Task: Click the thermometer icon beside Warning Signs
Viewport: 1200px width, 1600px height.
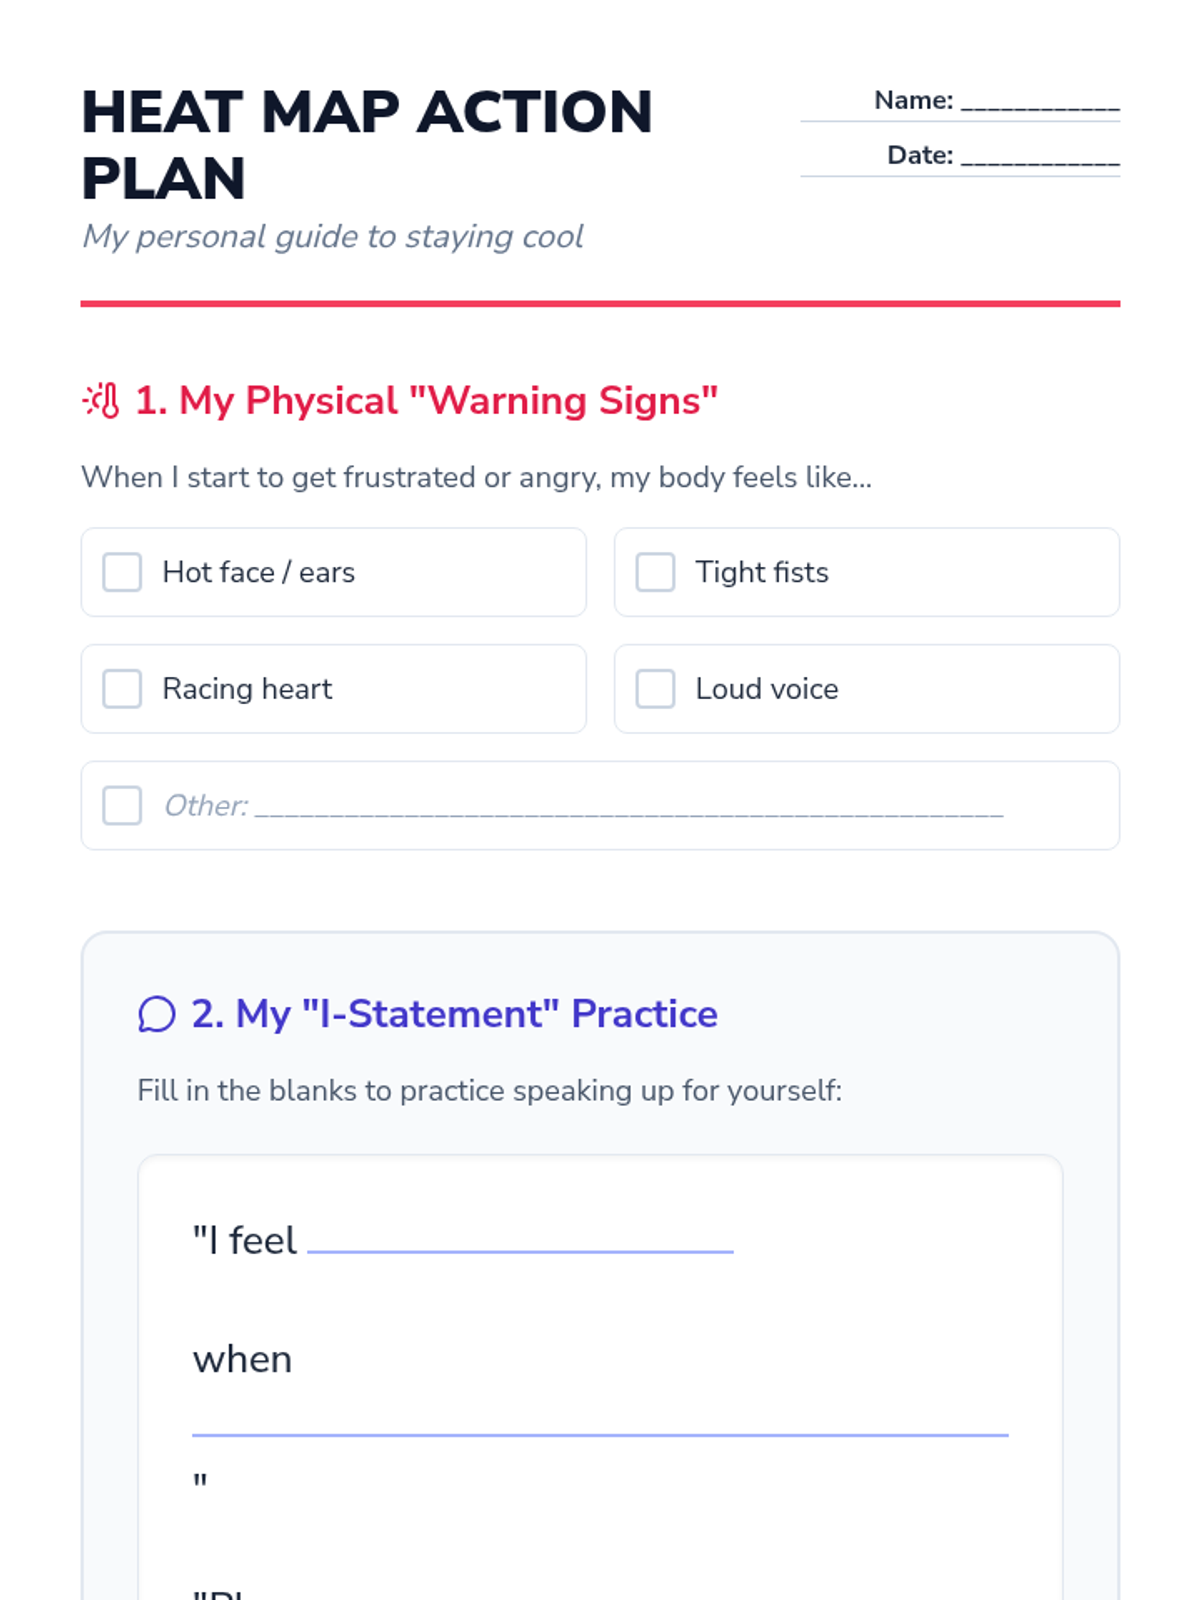Action: tap(101, 401)
